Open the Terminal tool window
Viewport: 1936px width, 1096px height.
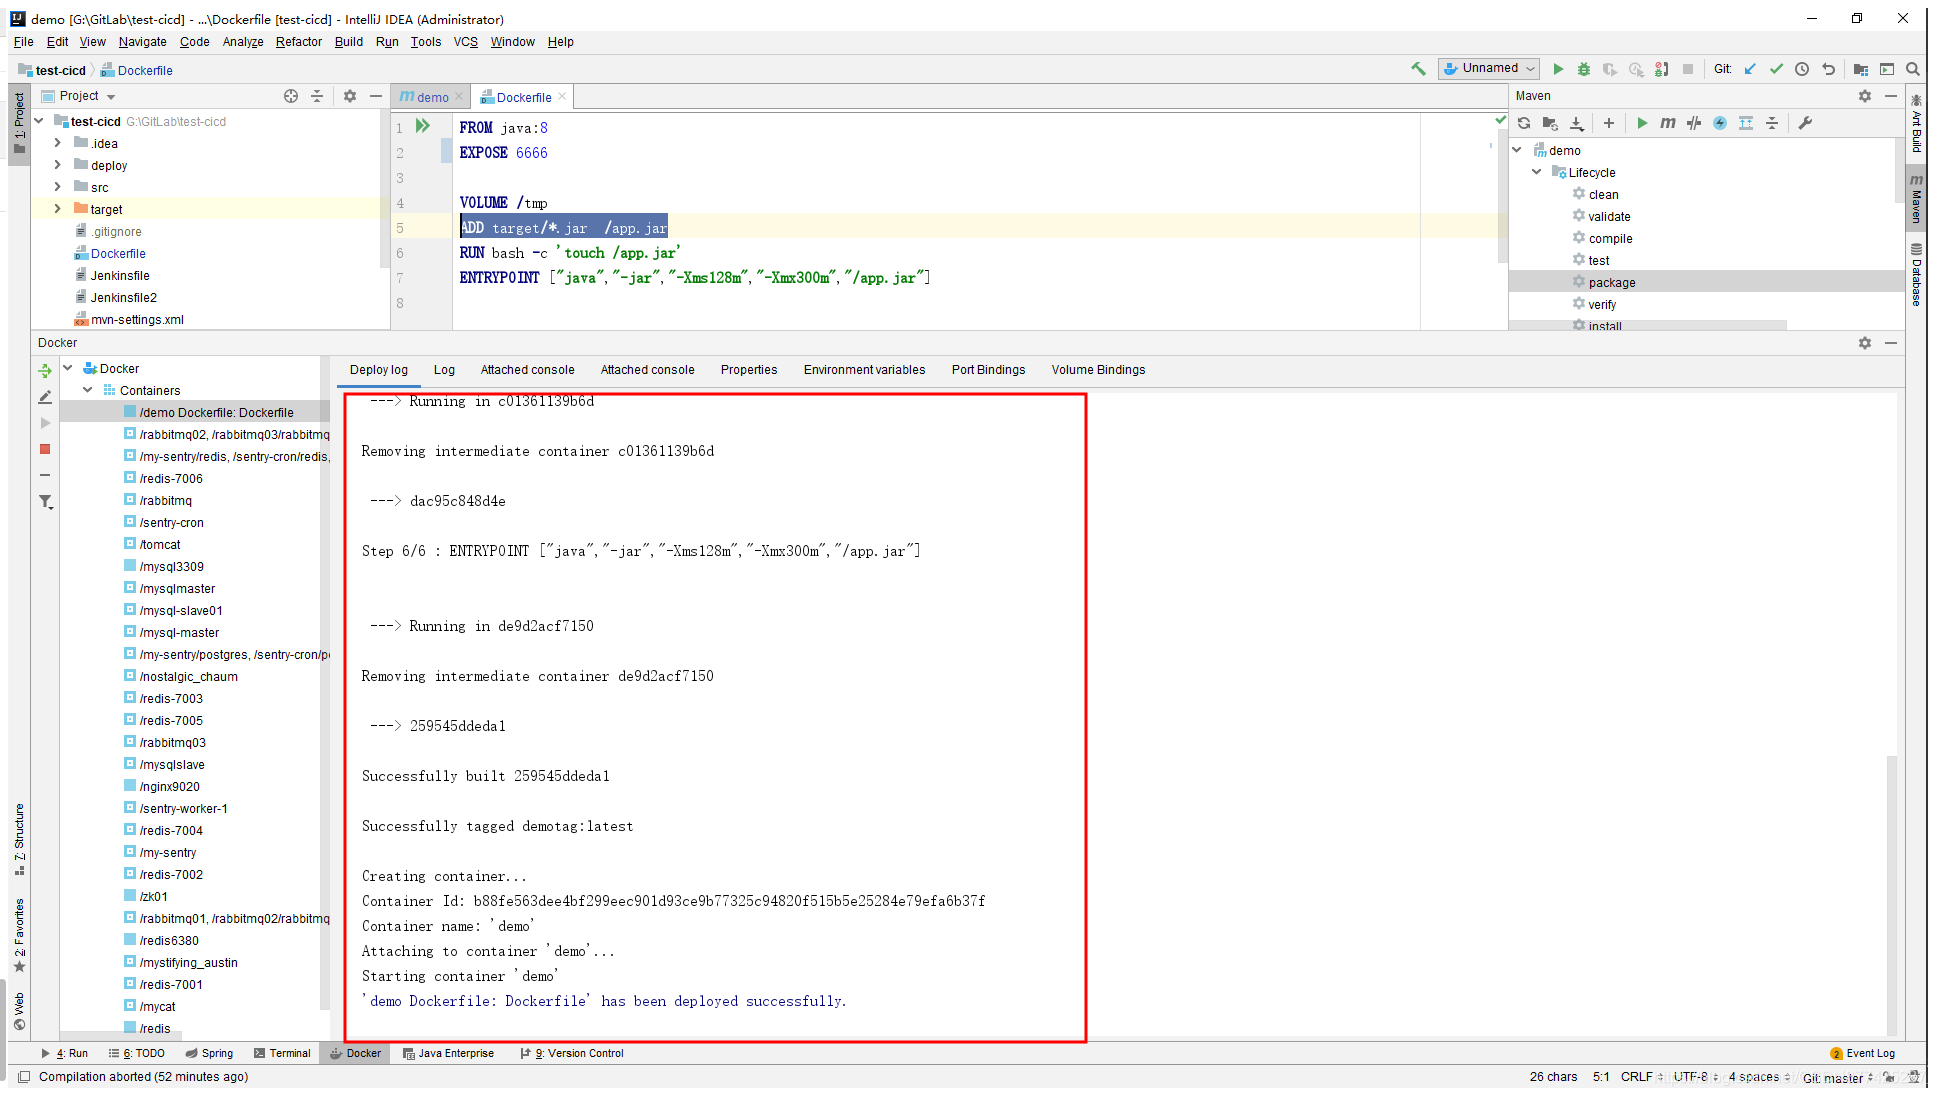282,1053
